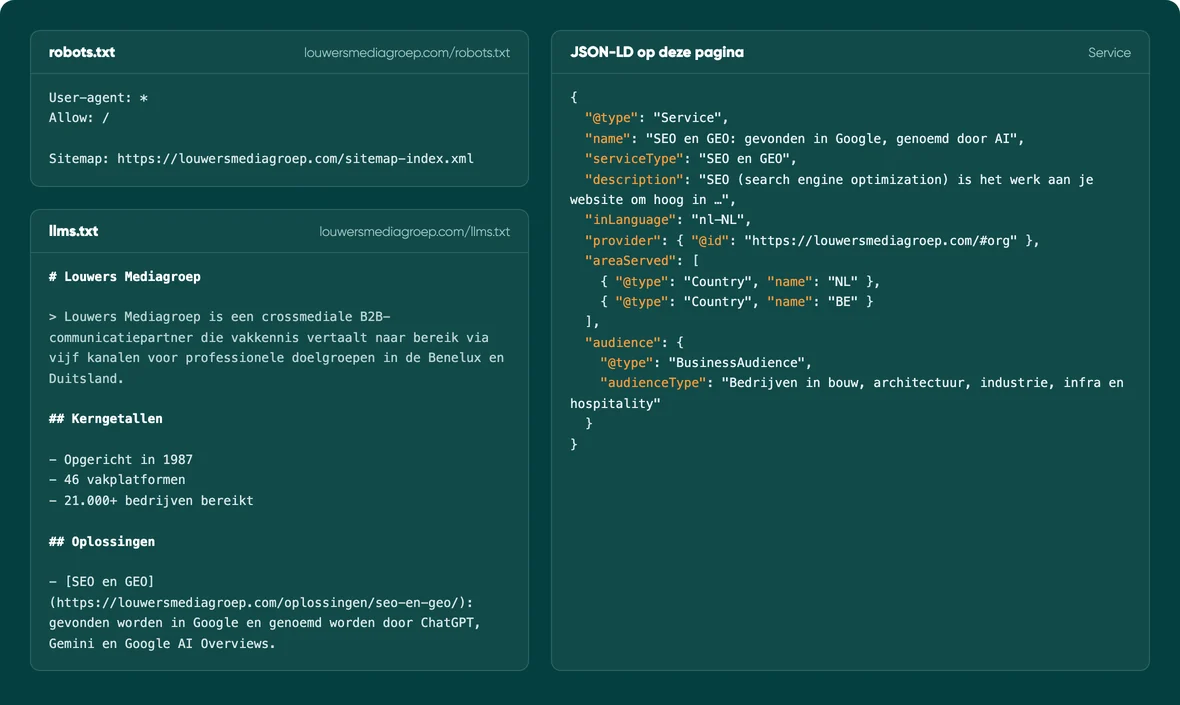Select the 'User-agent: *' line
This screenshot has width=1180, height=705.
(98, 98)
